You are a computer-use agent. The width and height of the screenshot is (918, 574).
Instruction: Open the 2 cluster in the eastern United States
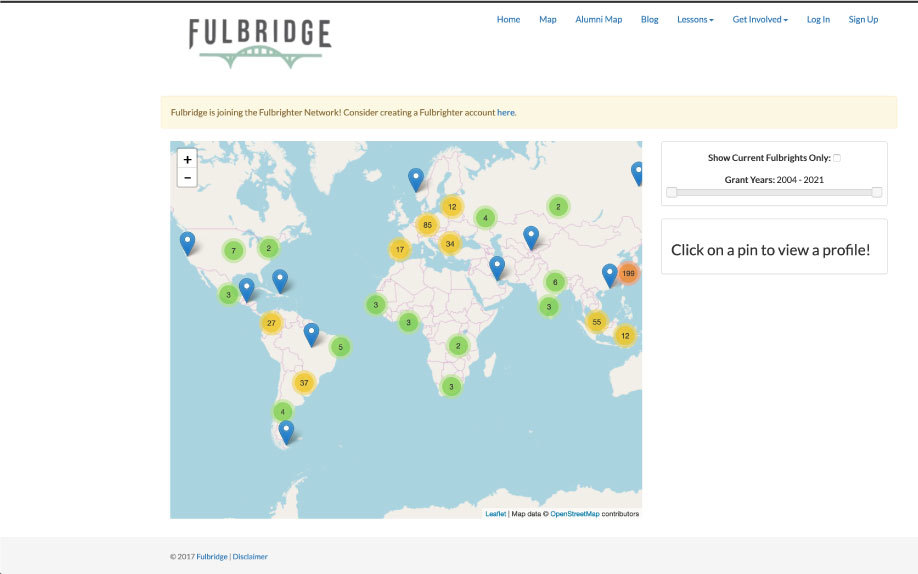pos(269,248)
